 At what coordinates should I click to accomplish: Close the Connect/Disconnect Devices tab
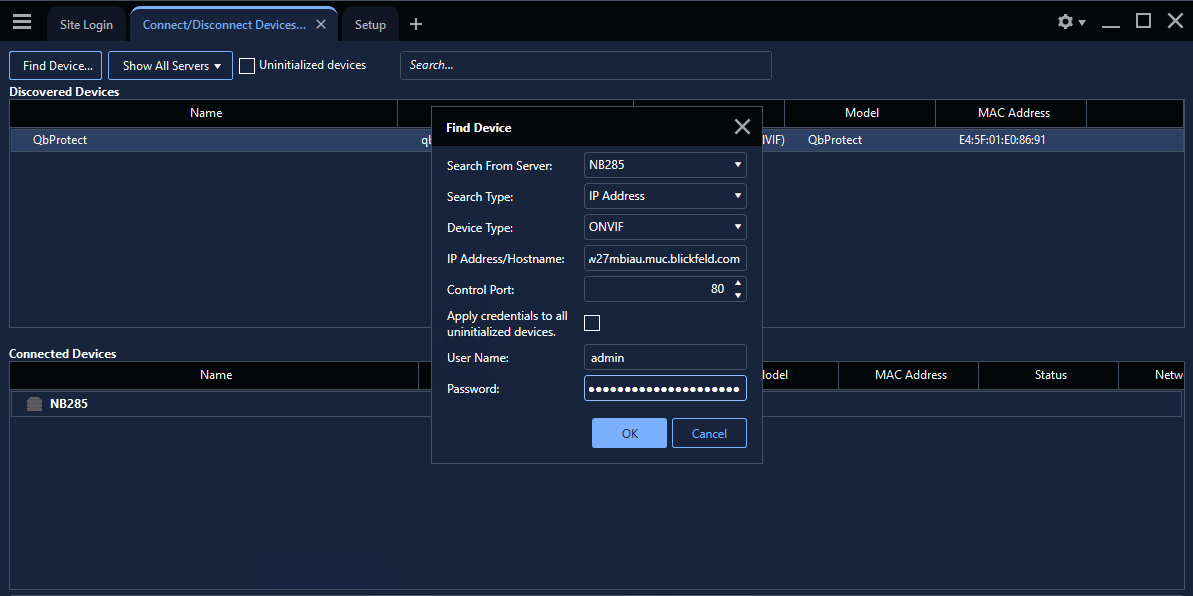[320, 24]
